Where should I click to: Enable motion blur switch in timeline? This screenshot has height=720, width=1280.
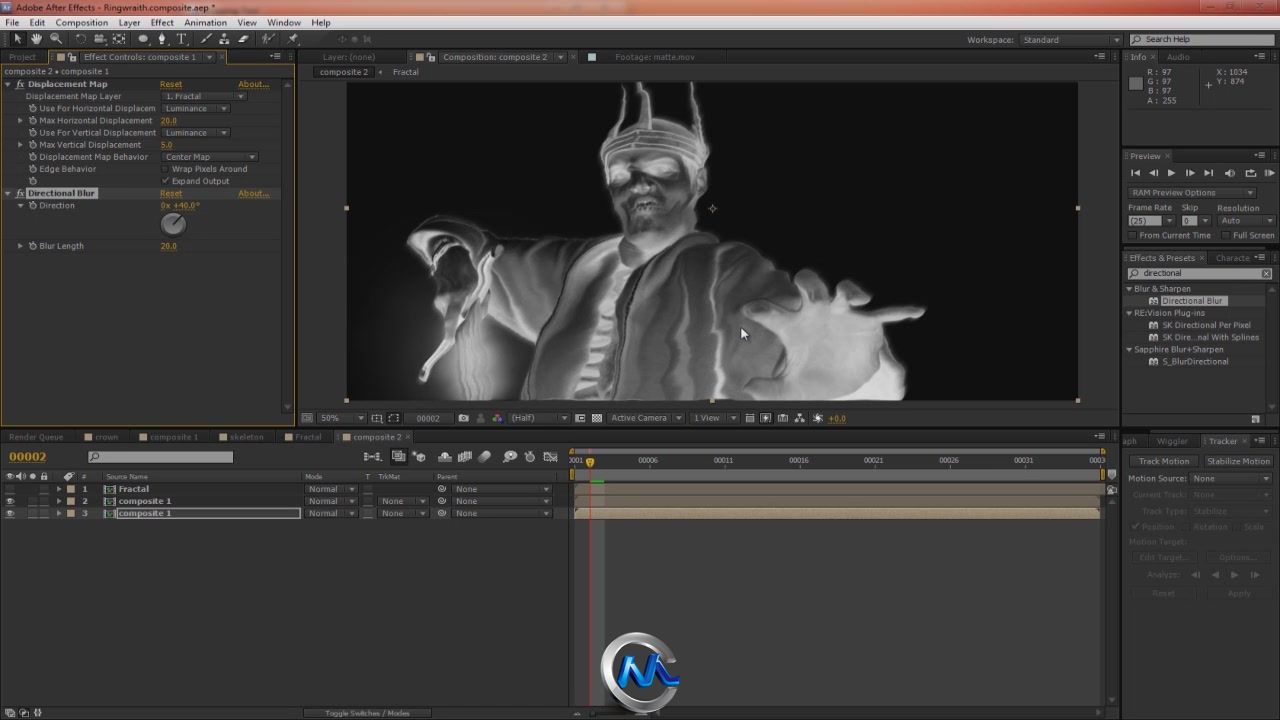pyautogui.click(x=485, y=457)
